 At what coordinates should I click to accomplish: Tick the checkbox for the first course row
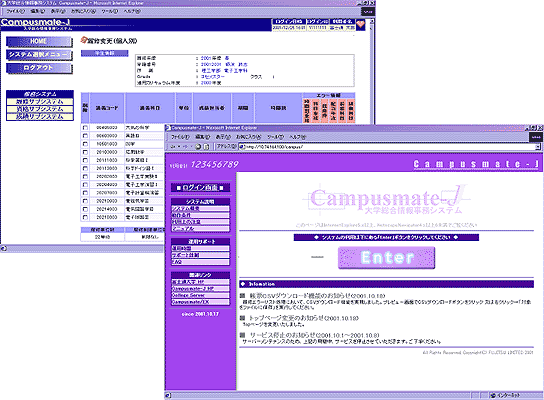85,127
